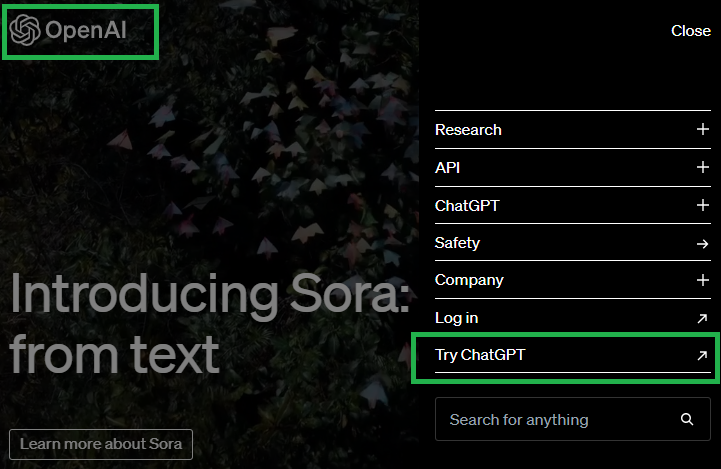This screenshot has width=721, height=469.
Task: Open the Research menu item
Action: coord(468,130)
